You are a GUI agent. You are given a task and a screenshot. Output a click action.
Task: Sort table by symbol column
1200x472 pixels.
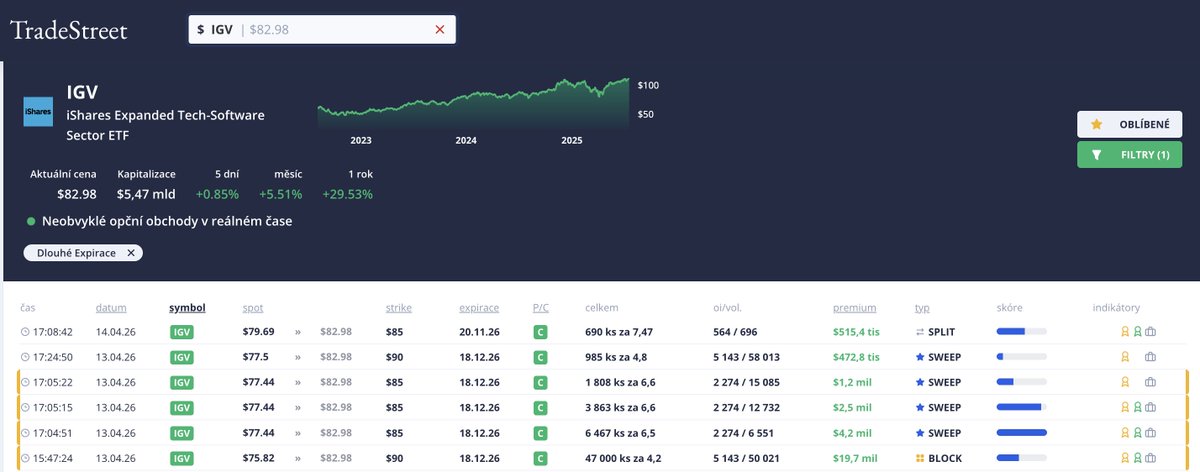[x=188, y=308]
